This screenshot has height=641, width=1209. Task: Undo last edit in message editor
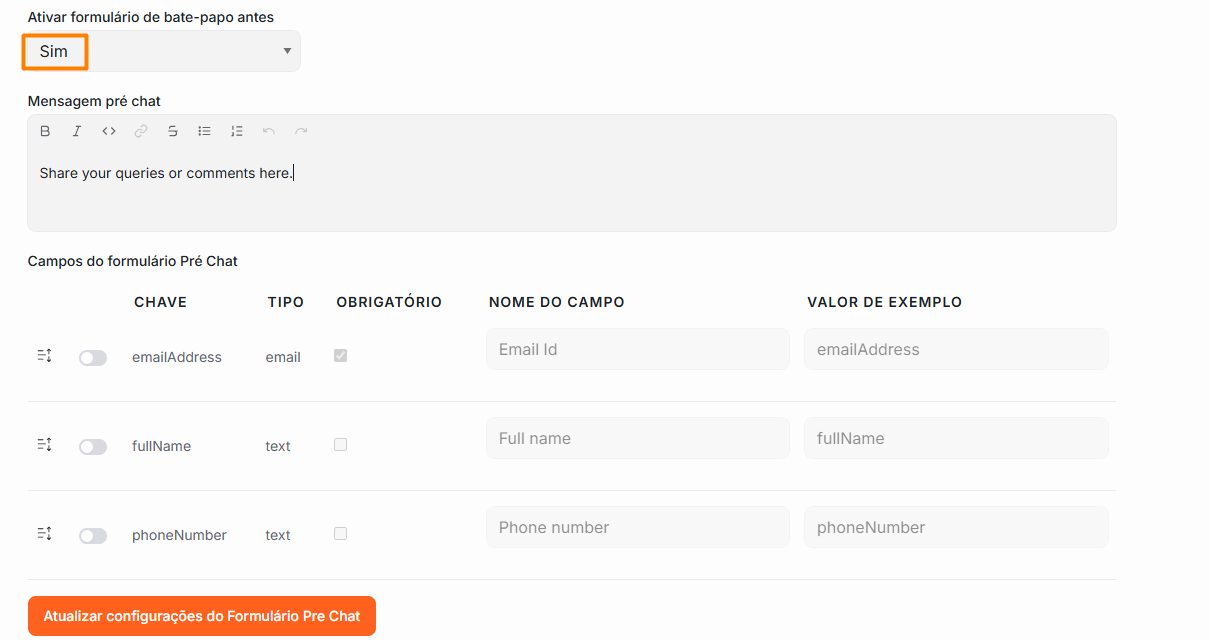coord(268,131)
